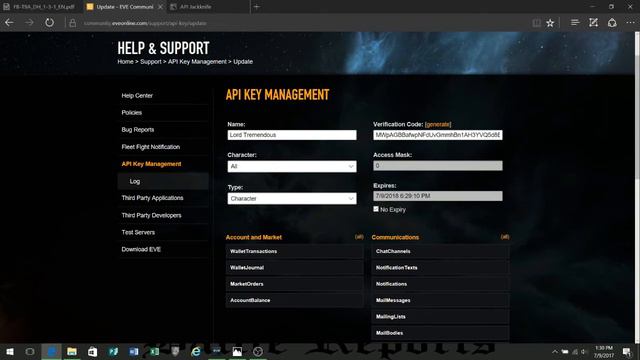
Task: Open Help Center in sidebar
Action: point(137,96)
